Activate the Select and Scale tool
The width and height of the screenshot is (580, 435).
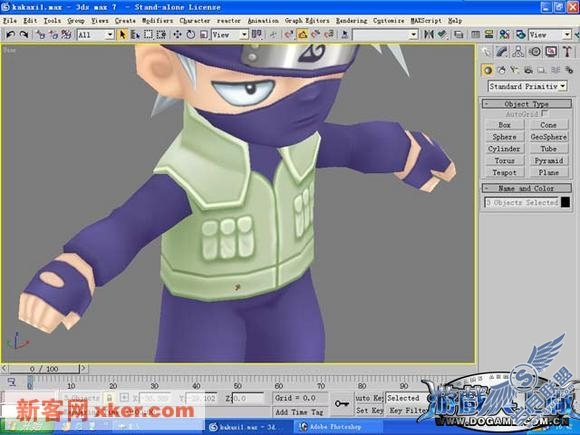(x=204, y=35)
